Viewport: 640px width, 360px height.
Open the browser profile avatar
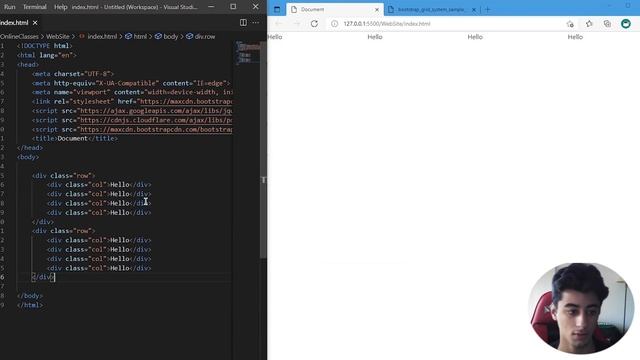point(626,24)
